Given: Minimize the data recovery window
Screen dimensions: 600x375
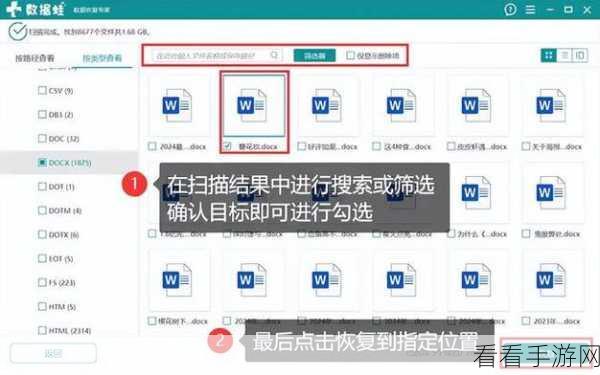Looking at the screenshot, I should coord(550,10).
